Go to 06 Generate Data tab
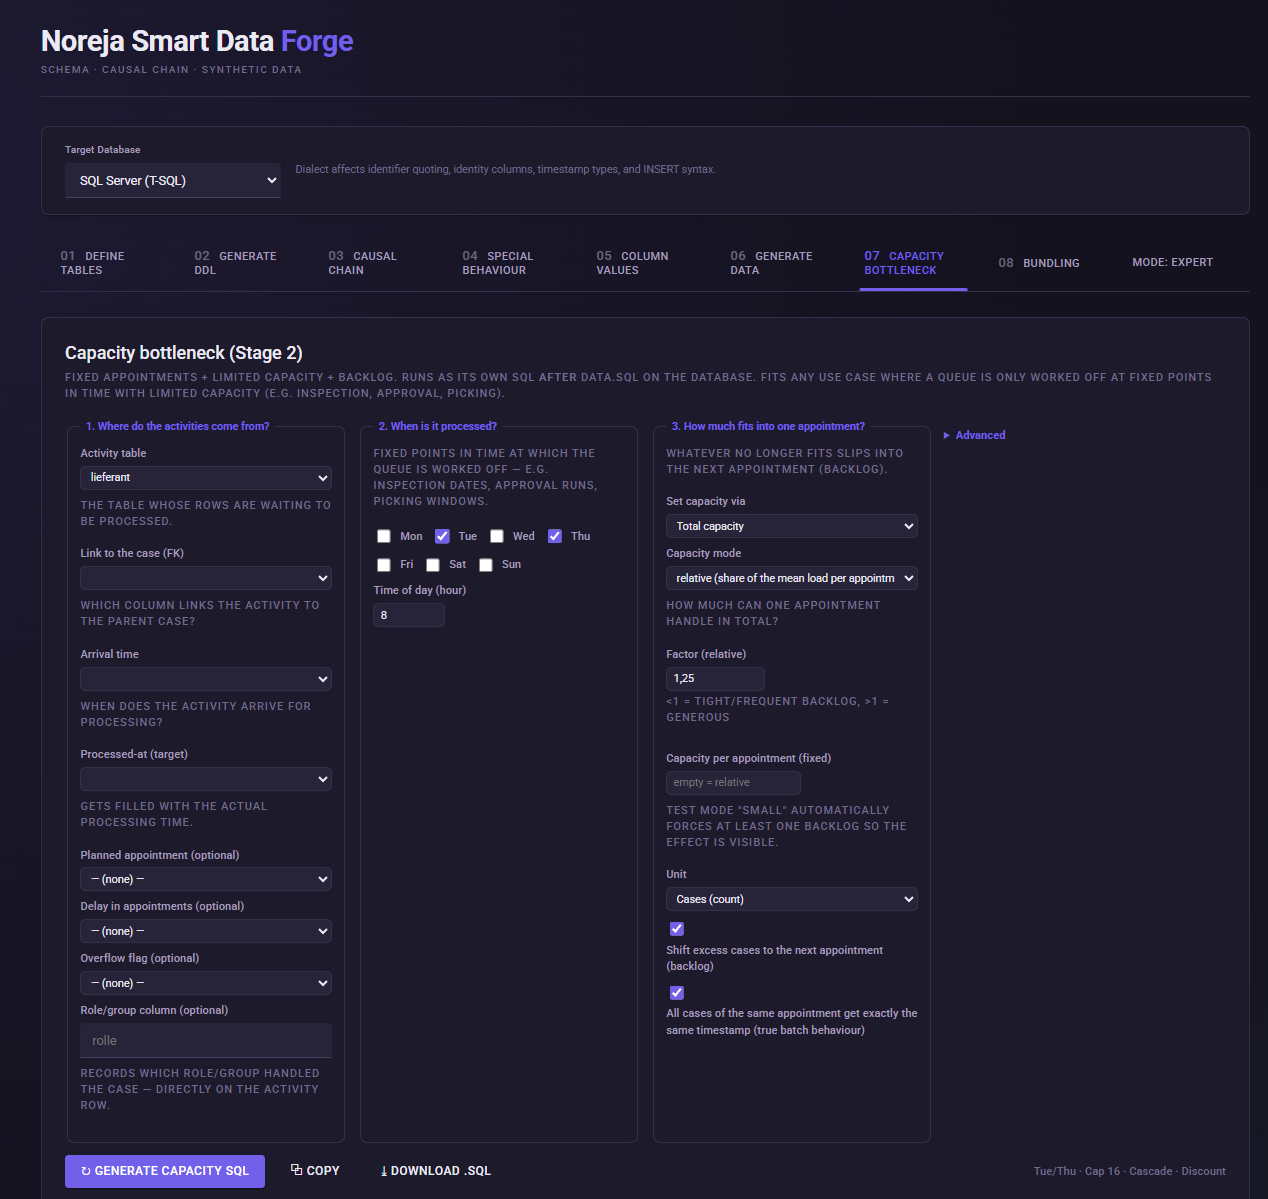 click(x=772, y=263)
